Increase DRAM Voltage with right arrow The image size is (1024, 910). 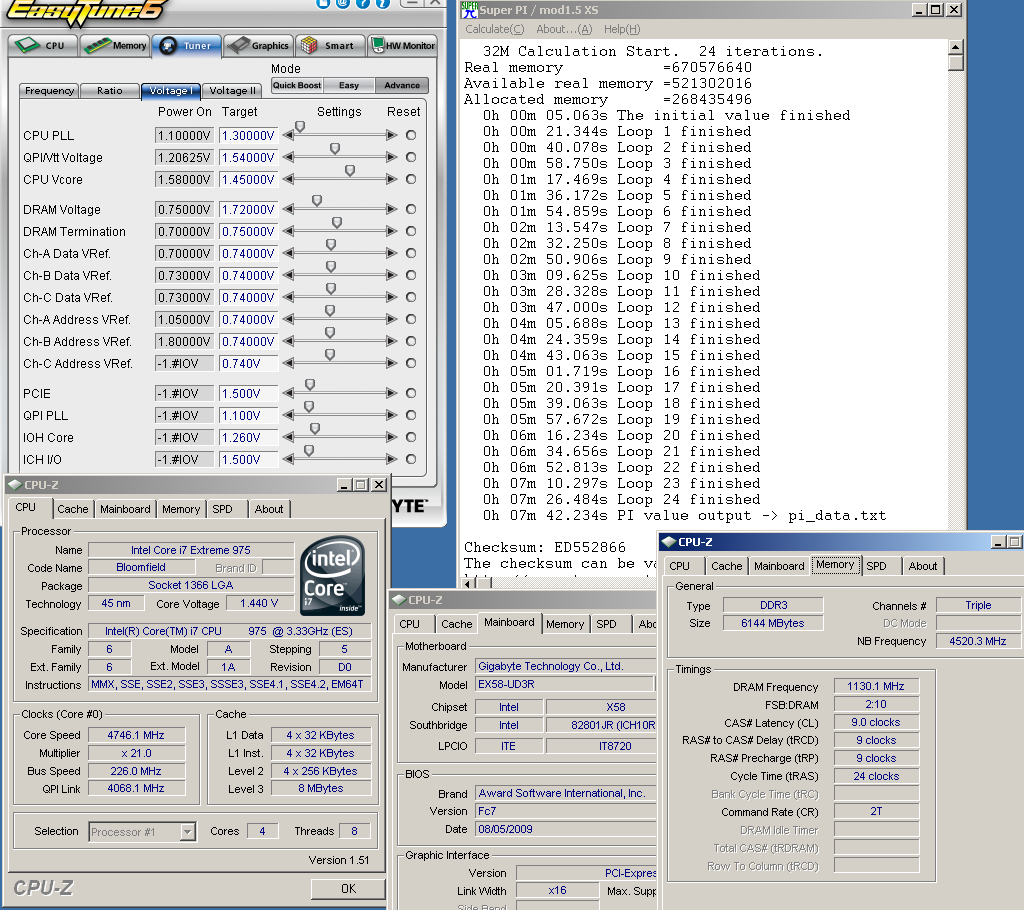pos(392,209)
